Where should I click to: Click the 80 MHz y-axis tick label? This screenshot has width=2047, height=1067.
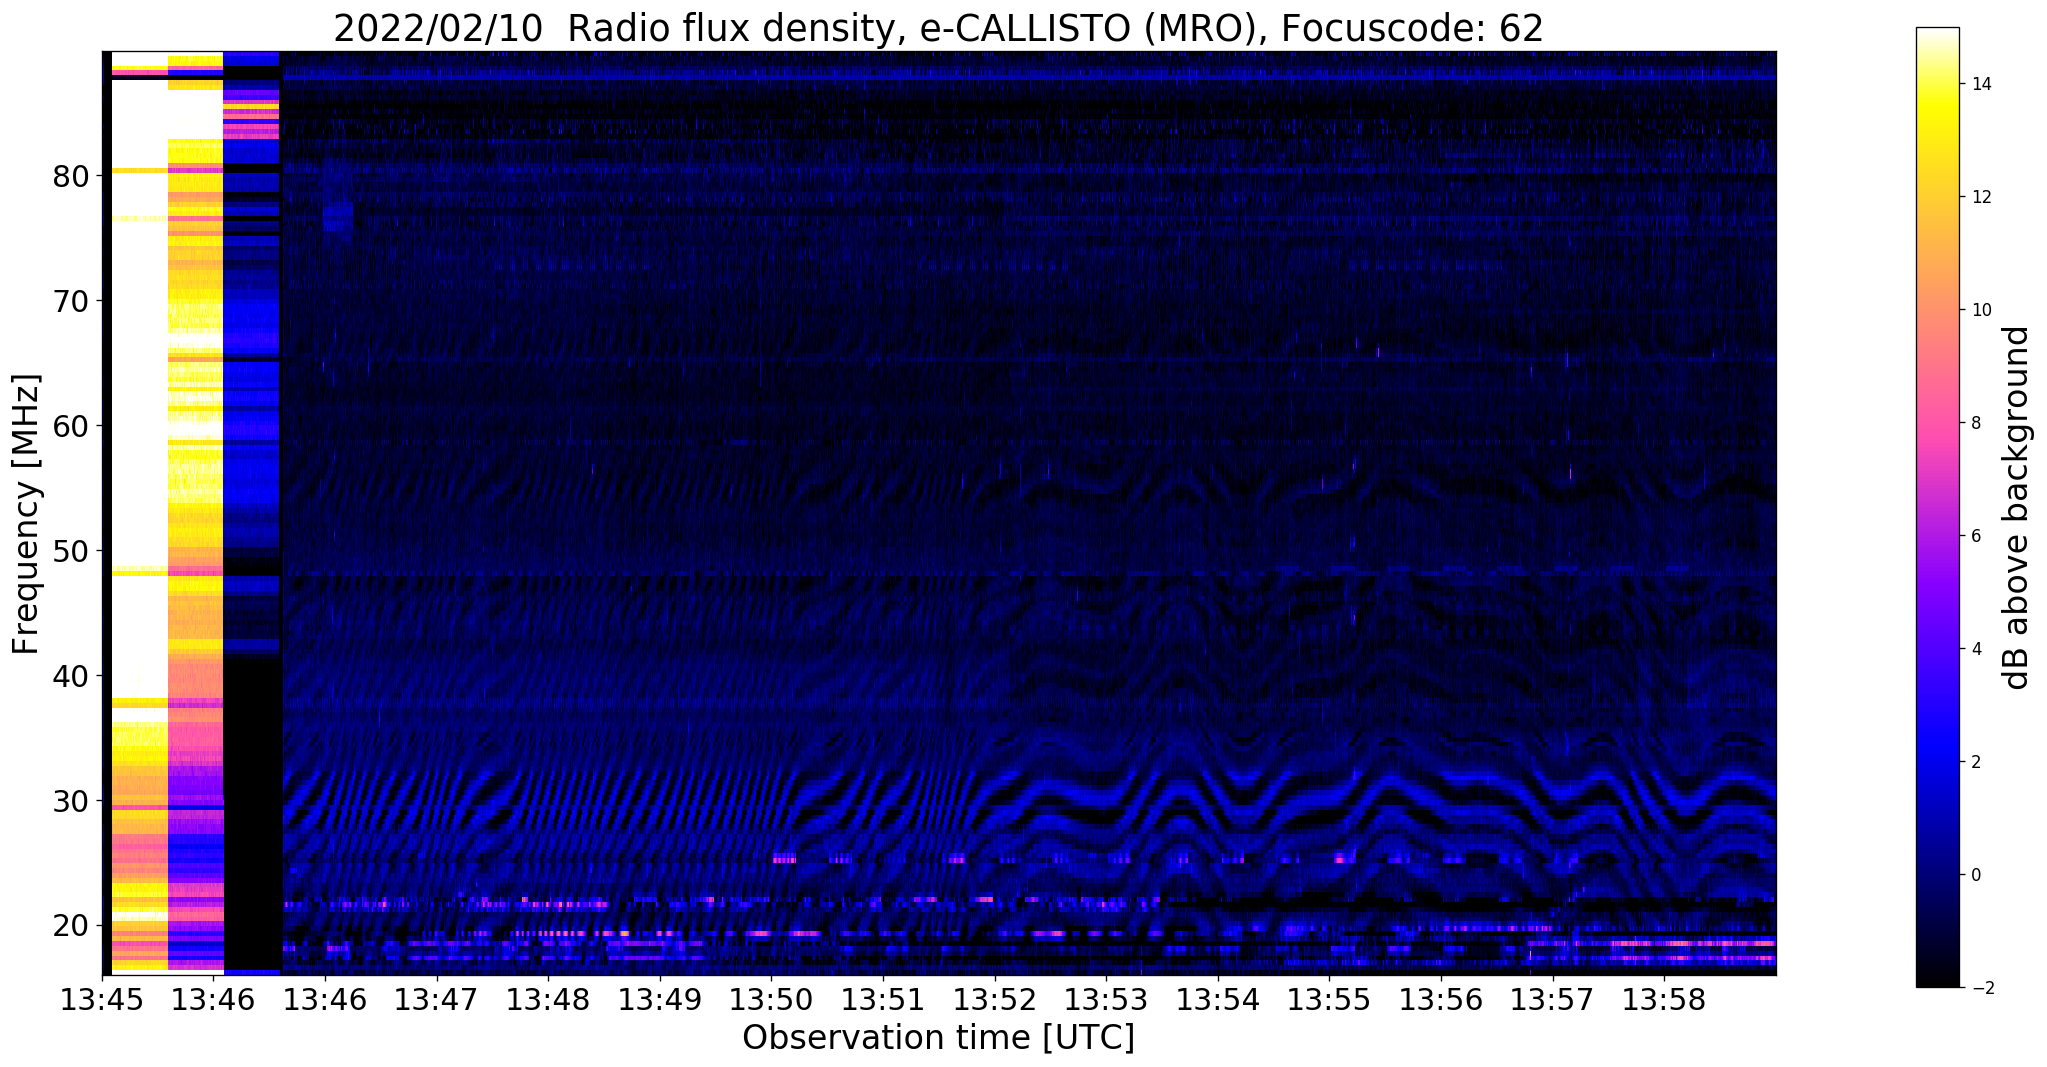coord(71,176)
